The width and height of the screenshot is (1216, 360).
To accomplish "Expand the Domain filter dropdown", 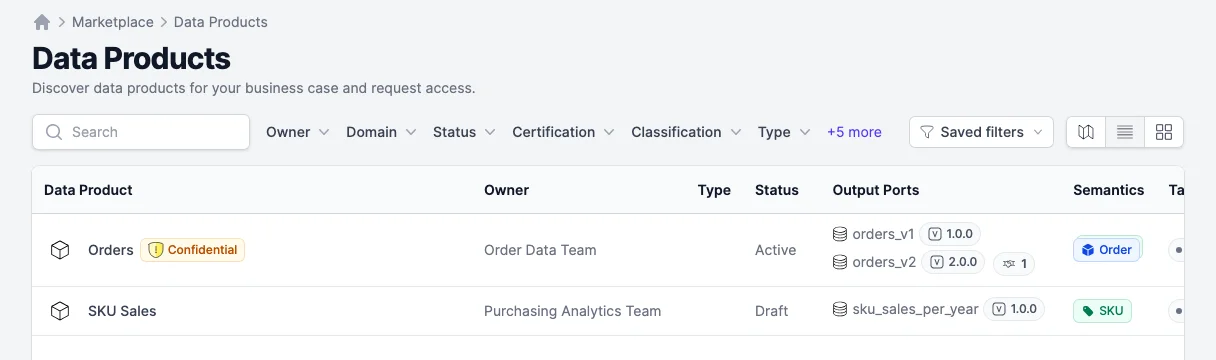I will (x=381, y=132).
